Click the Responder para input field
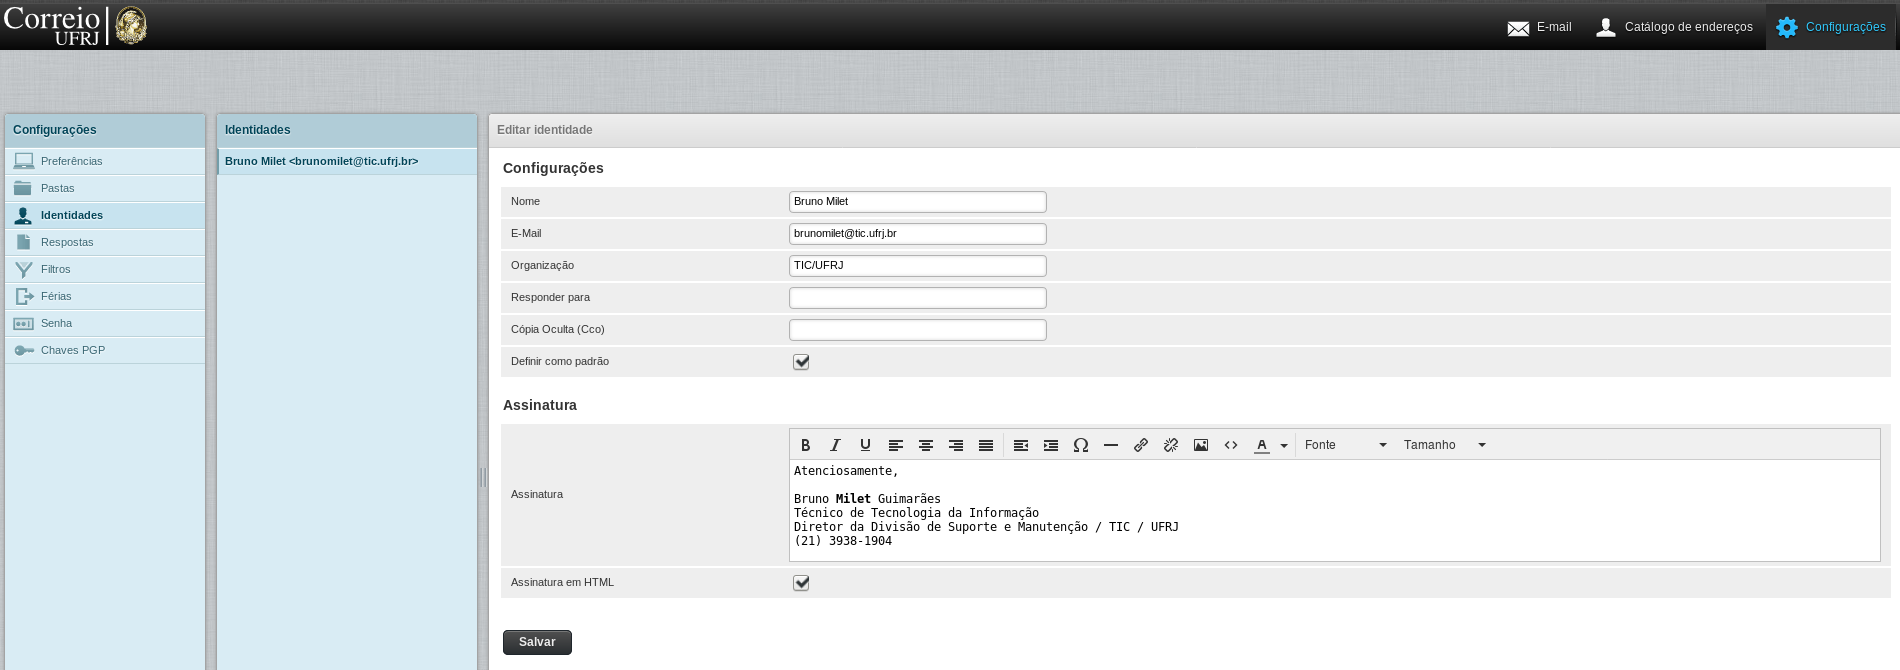Screen dimensions: 1900x670 [x=917, y=298]
